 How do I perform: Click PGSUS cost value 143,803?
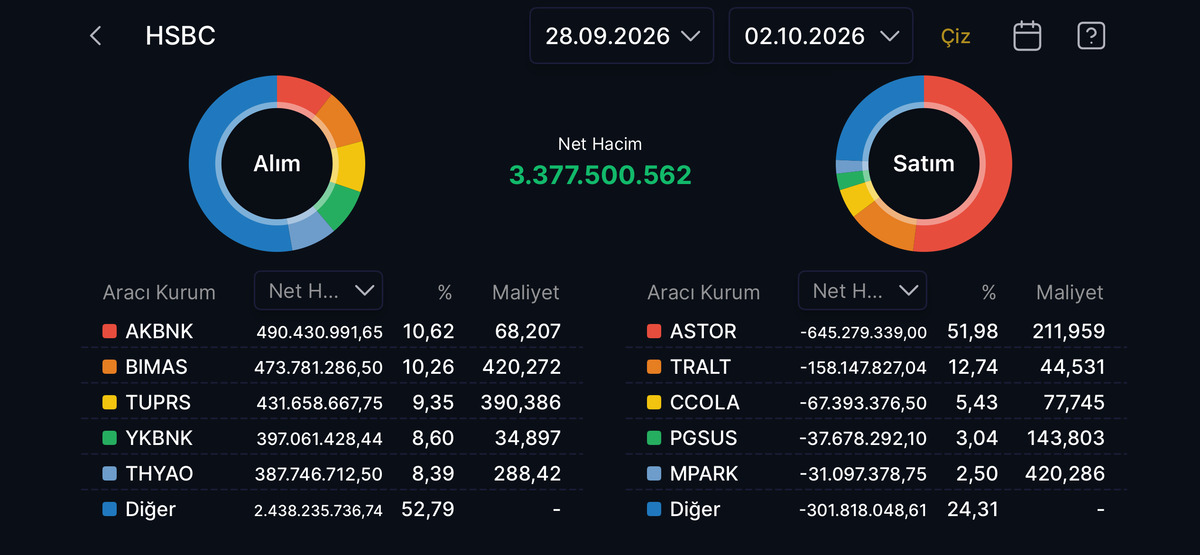tap(1066, 438)
